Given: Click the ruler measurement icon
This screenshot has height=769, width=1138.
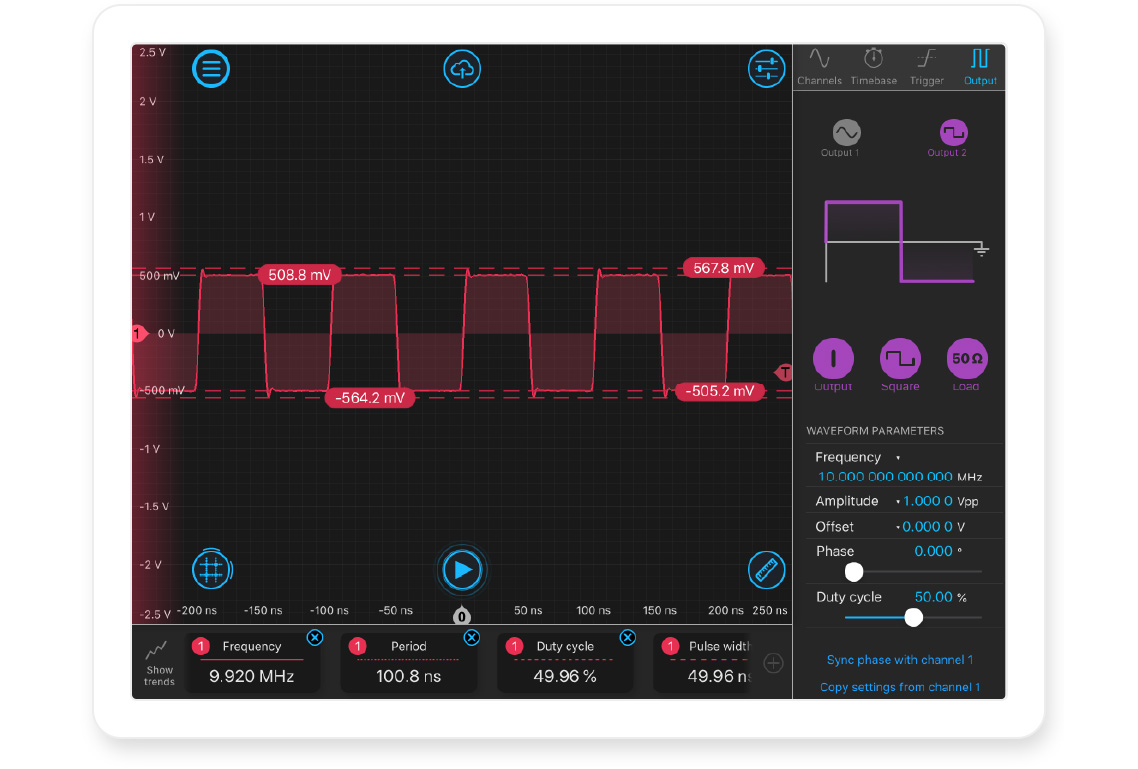Looking at the screenshot, I should (x=767, y=569).
